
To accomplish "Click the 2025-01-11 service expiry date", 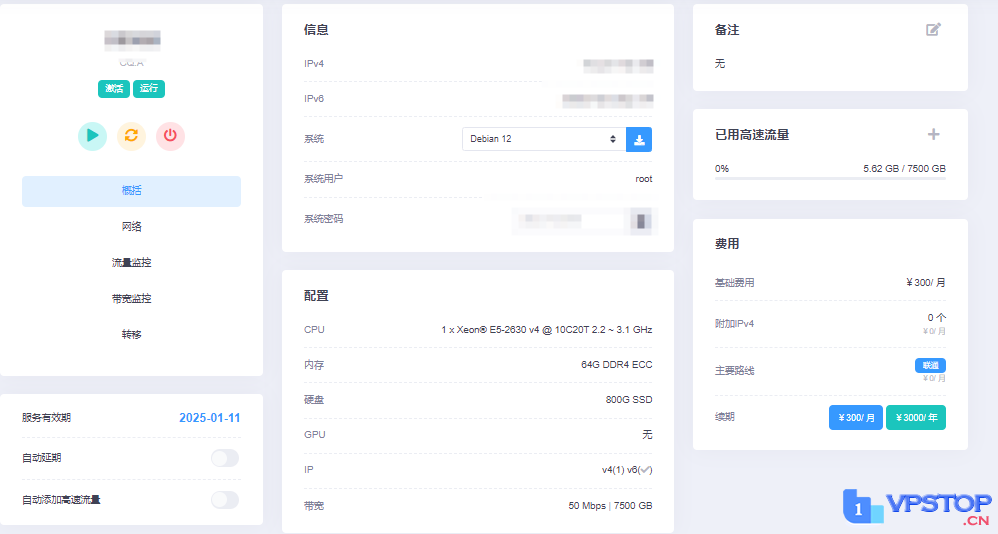I will 209,418.
